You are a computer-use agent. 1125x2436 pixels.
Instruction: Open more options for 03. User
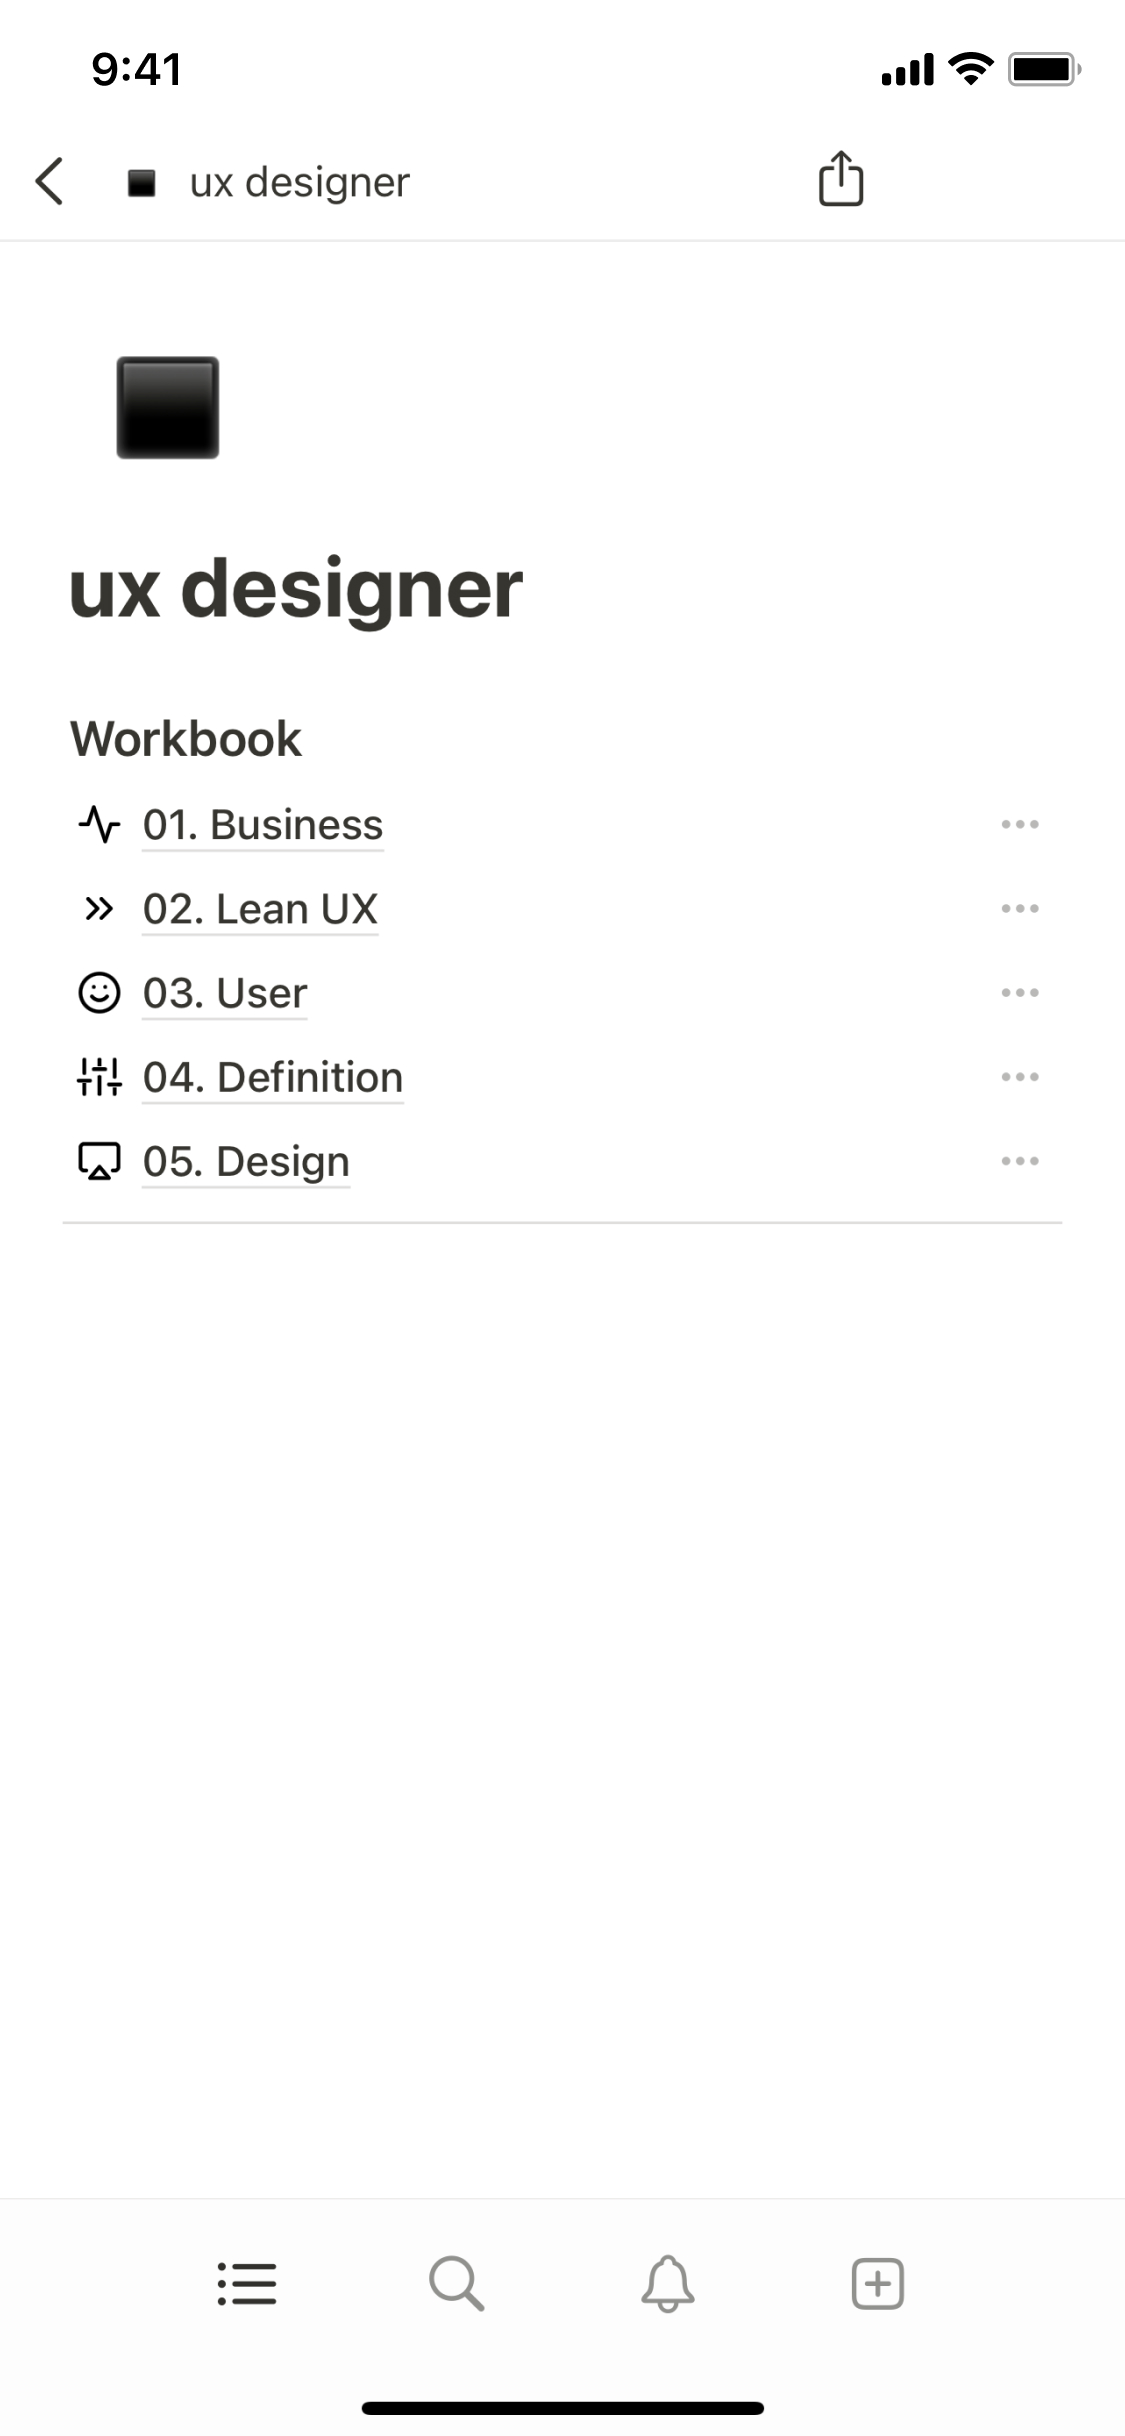coord(1019,993)
